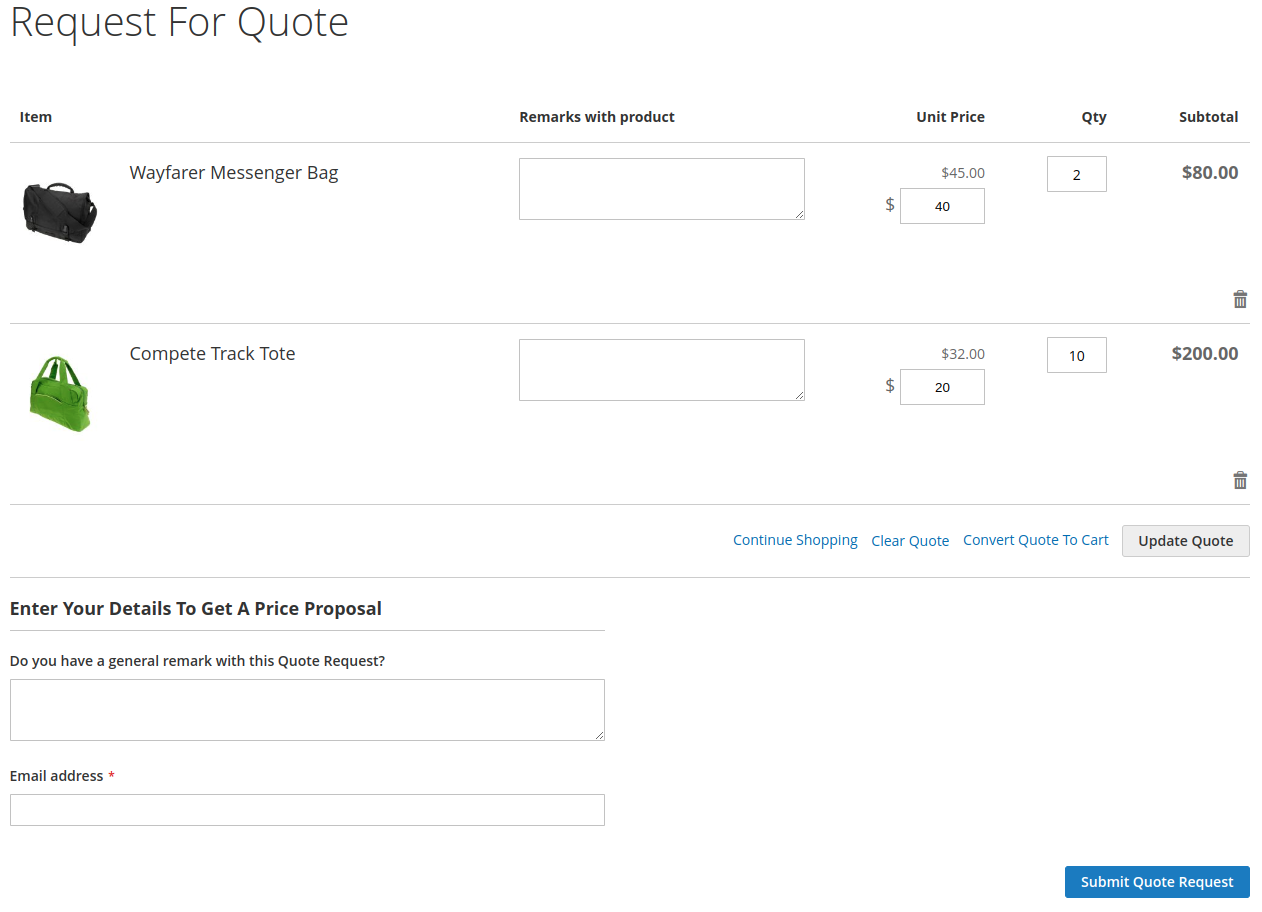This screenshot has width=1262, height=912.
Task: Select the quantity field showing 2
Action: [x=1077, y=174]
